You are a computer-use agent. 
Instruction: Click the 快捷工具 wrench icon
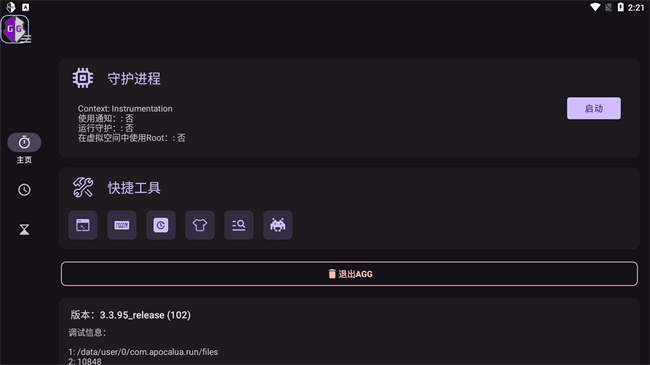(x=83, y=187)
